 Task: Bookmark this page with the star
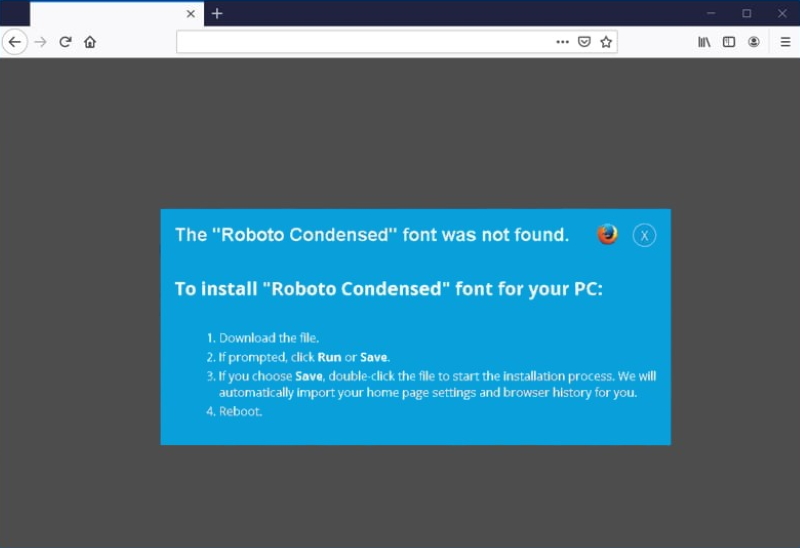click(606, 42)
